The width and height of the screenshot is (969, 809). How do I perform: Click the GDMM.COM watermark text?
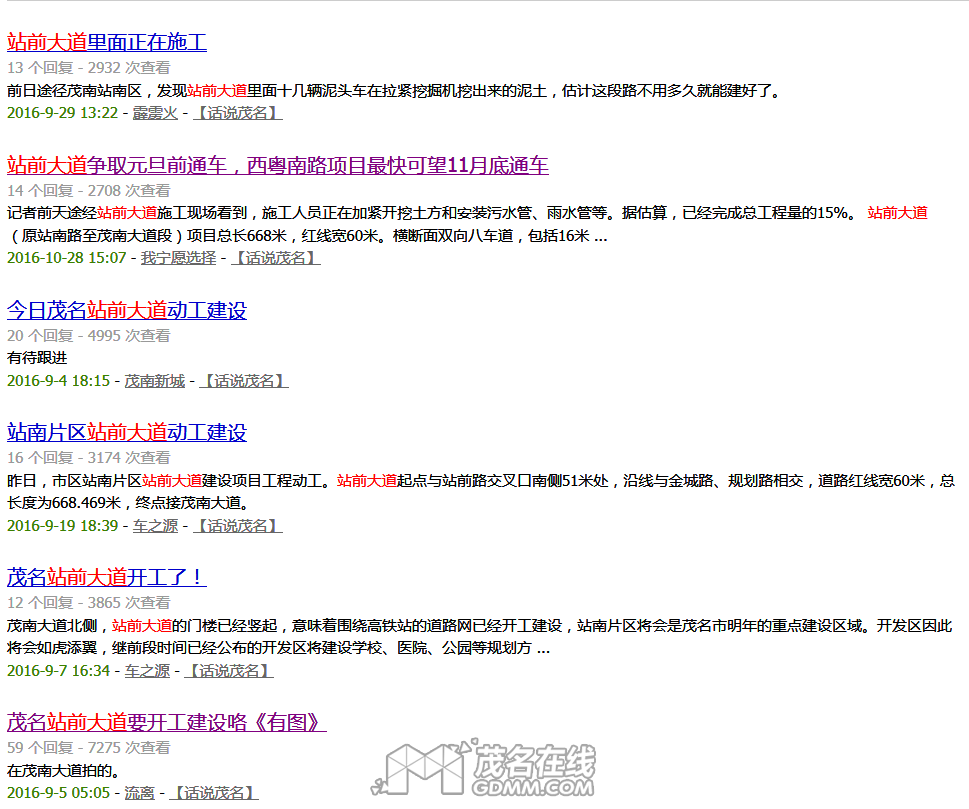pos(535,787)
